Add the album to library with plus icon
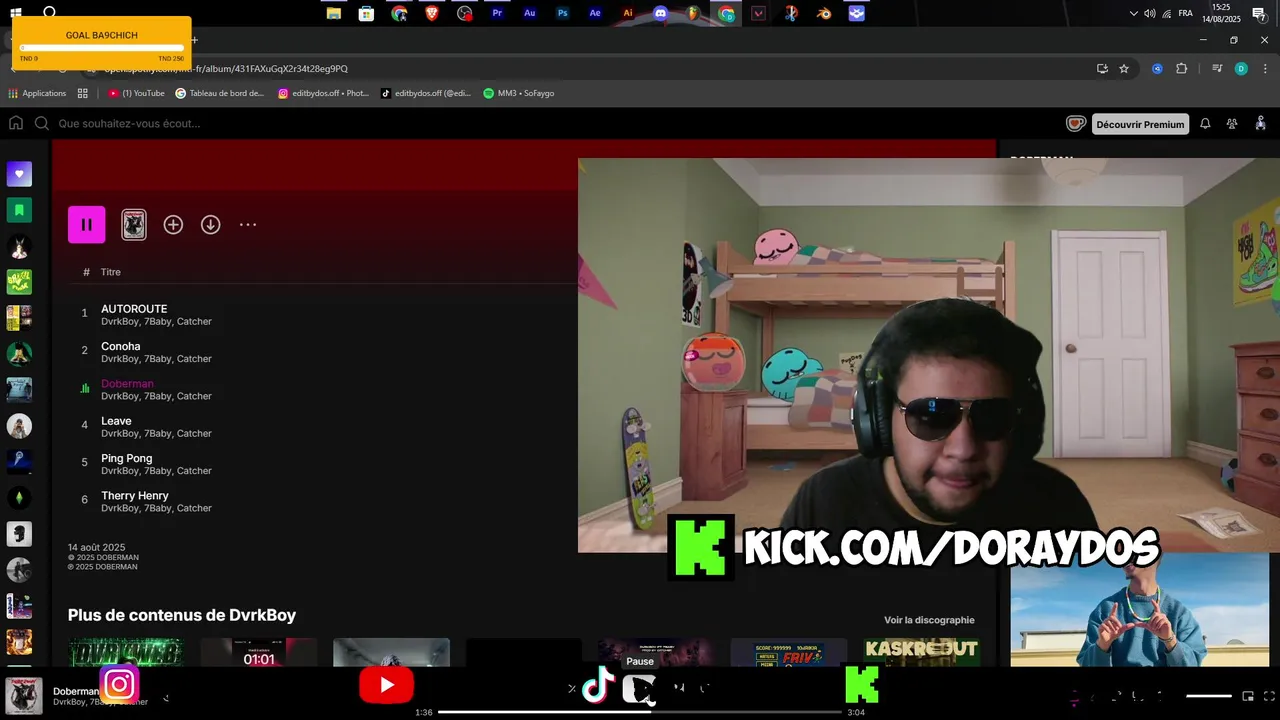The width and height of the screenshot is (1280, 720). coord(173,225)
